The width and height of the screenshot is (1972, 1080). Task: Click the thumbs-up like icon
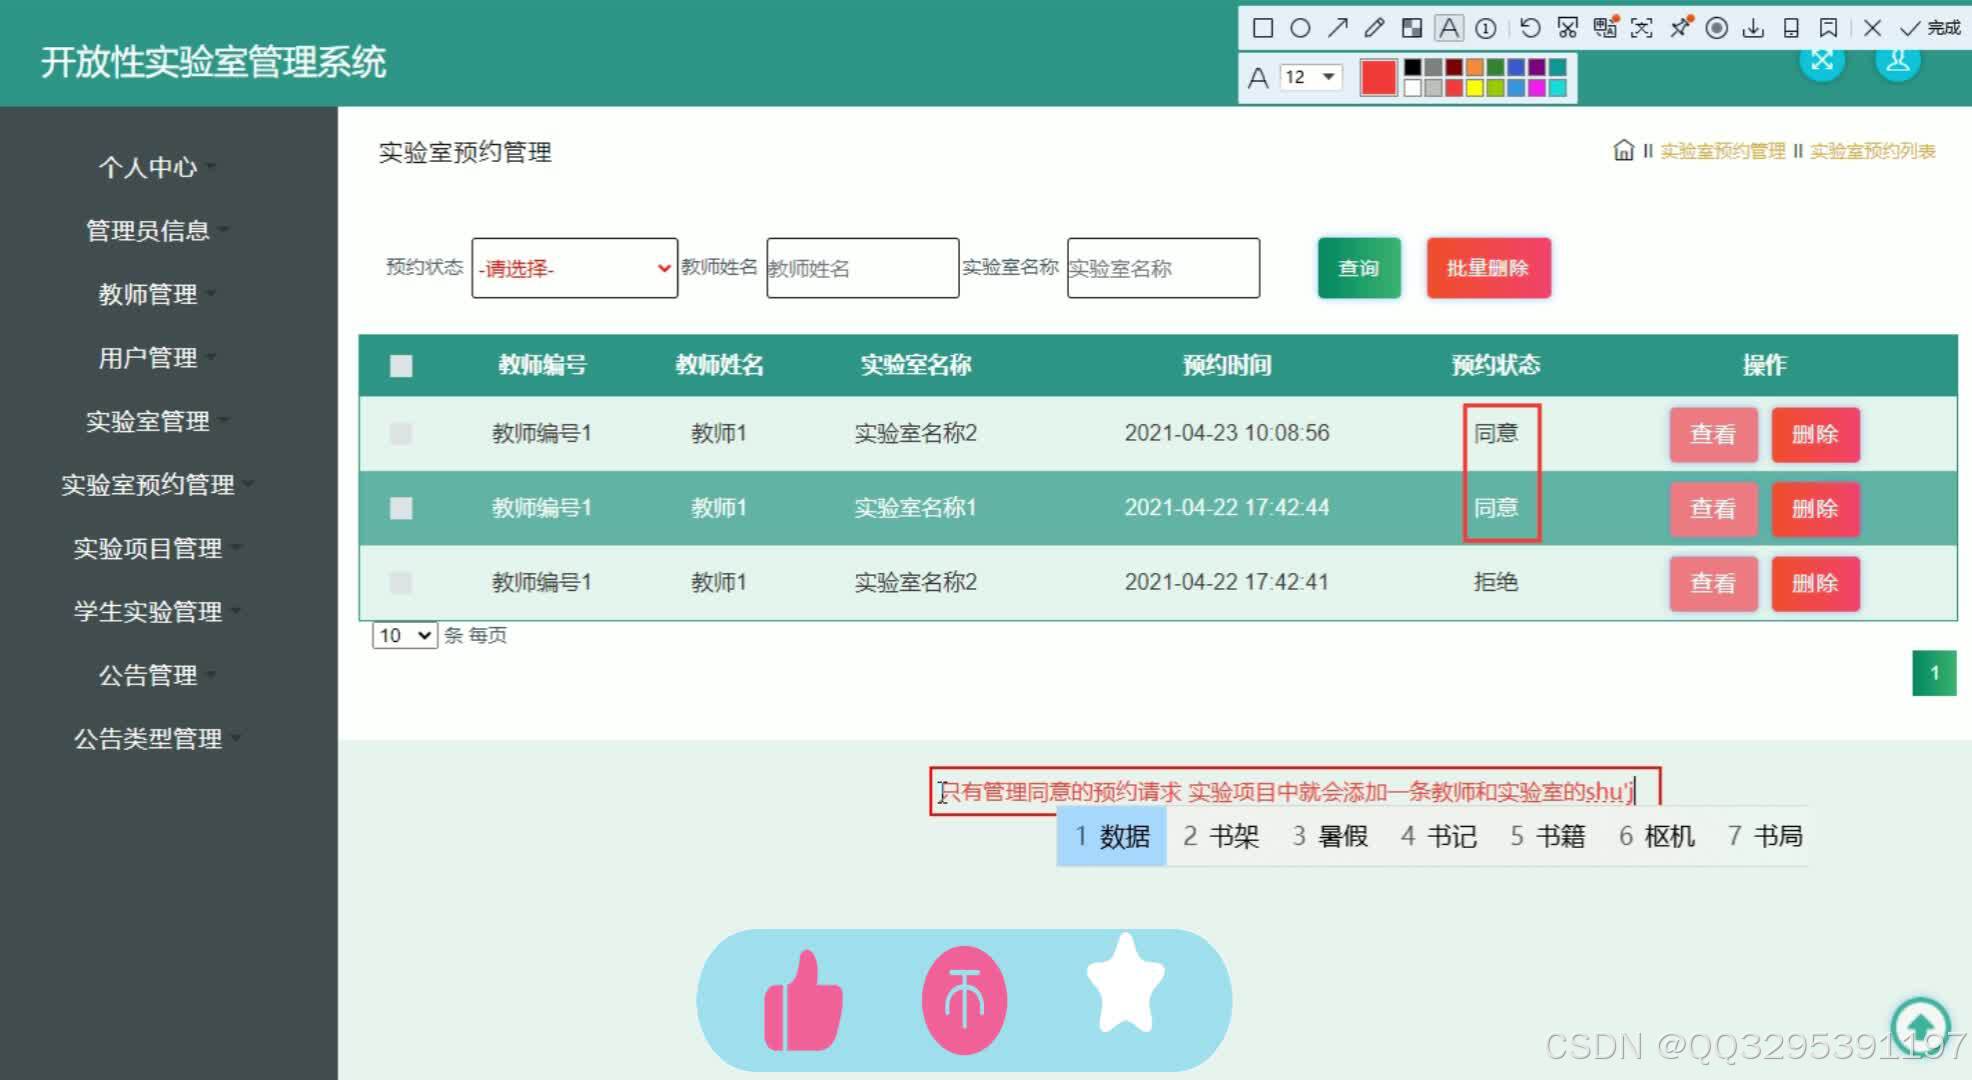click(803, 1001)
